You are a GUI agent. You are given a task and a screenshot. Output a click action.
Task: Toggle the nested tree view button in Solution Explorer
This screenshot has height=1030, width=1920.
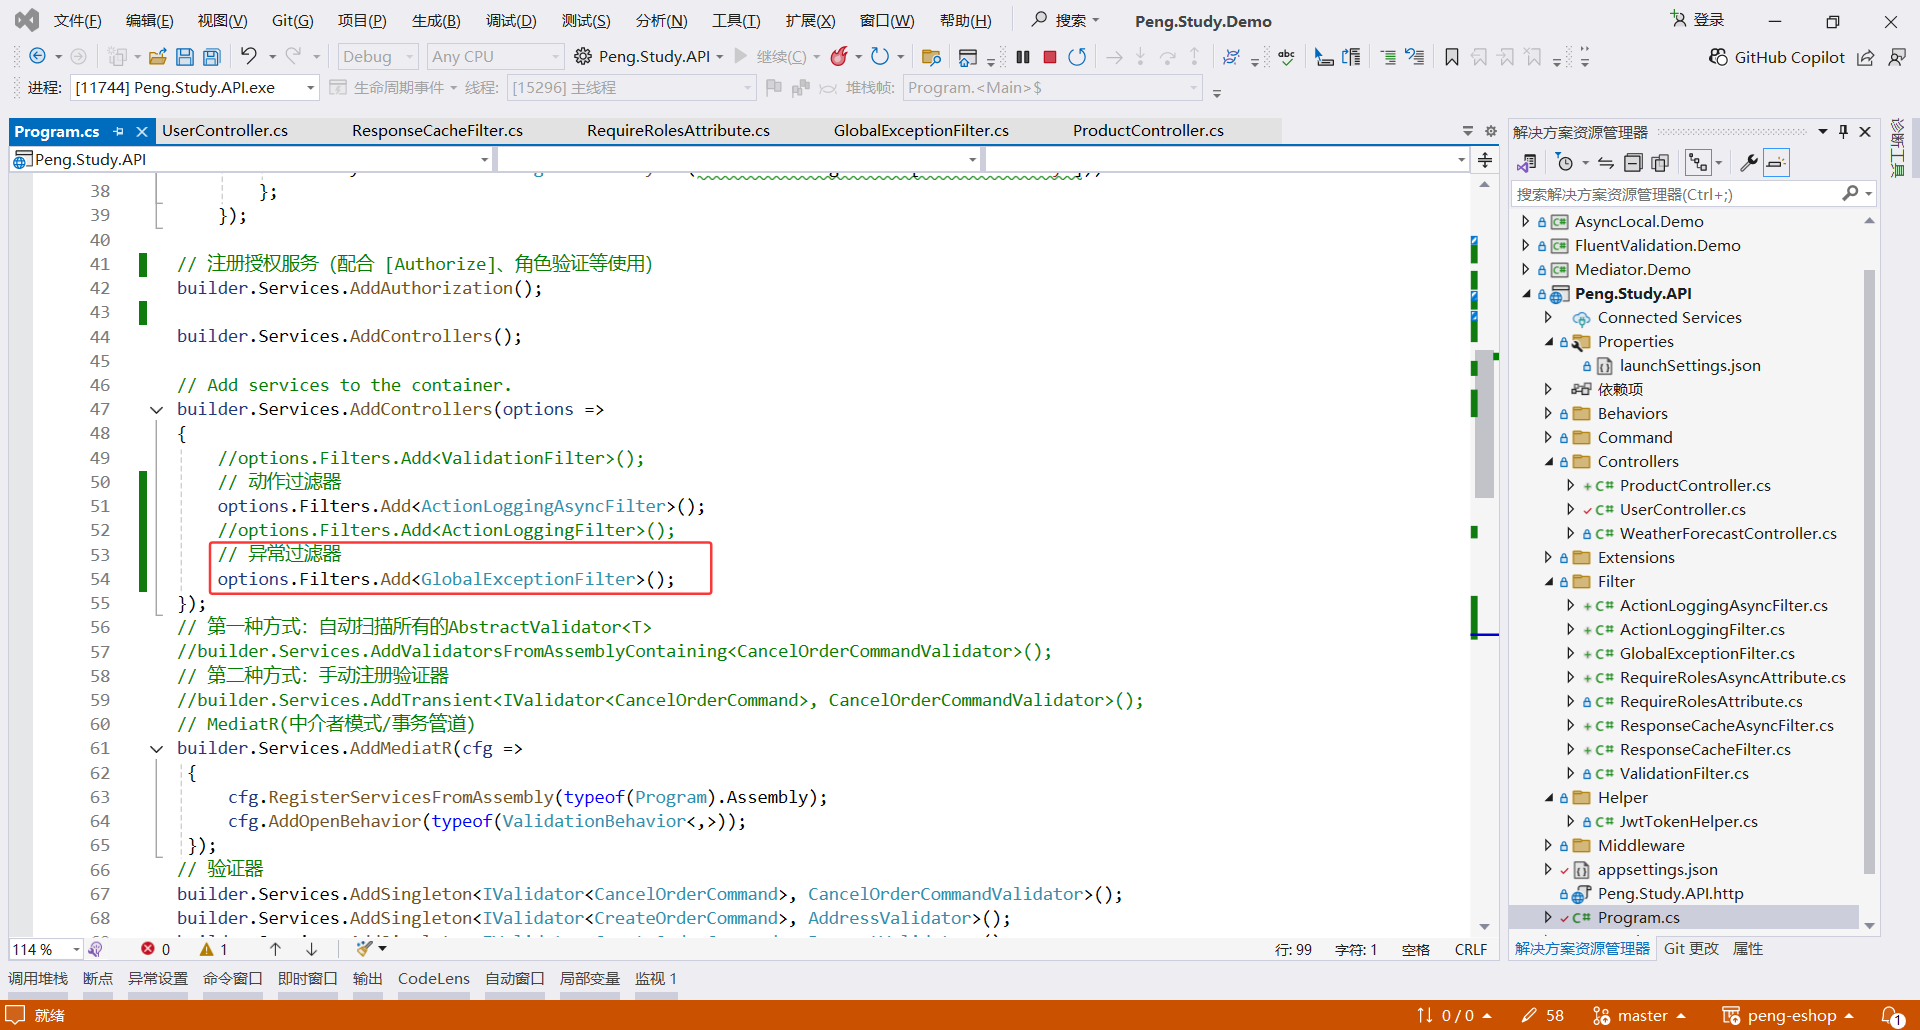(1698, 163)
